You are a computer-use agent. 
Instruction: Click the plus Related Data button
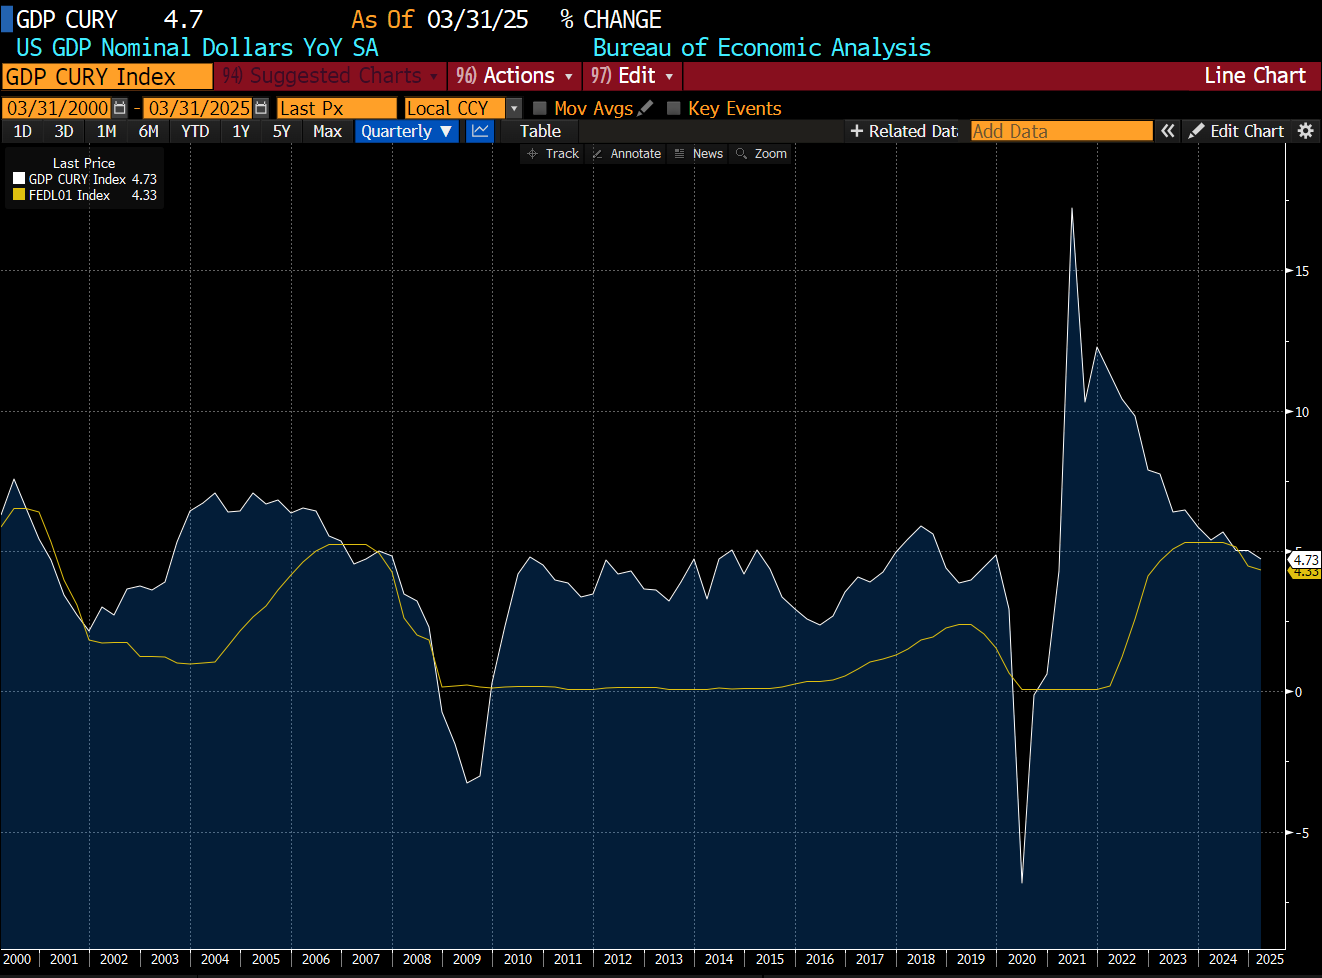point(904,131)
